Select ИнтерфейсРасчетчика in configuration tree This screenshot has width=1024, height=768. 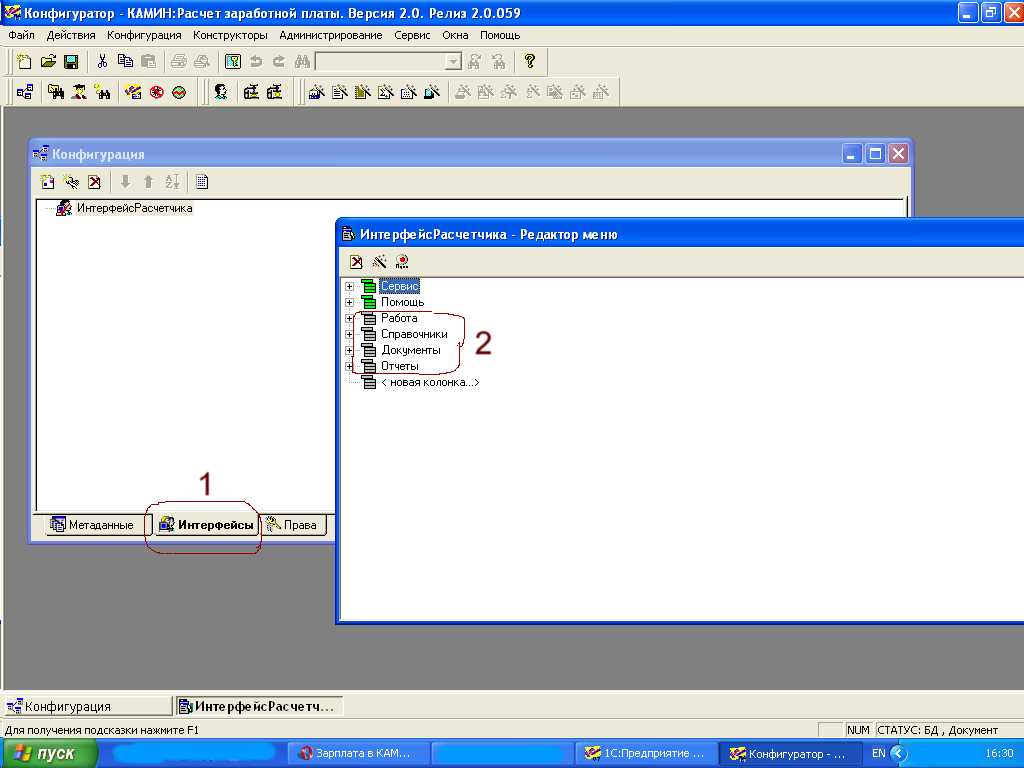pos(134,208)
